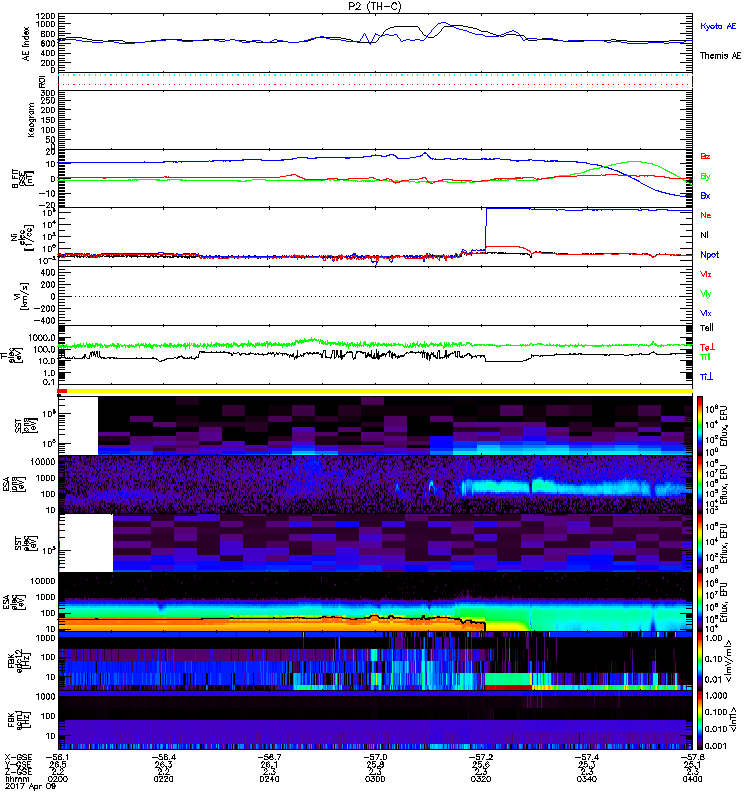The height and width of the screenshot is (800, 750).
Task: Click the white data gap in SST ions panel
Action: coord(78,426)
